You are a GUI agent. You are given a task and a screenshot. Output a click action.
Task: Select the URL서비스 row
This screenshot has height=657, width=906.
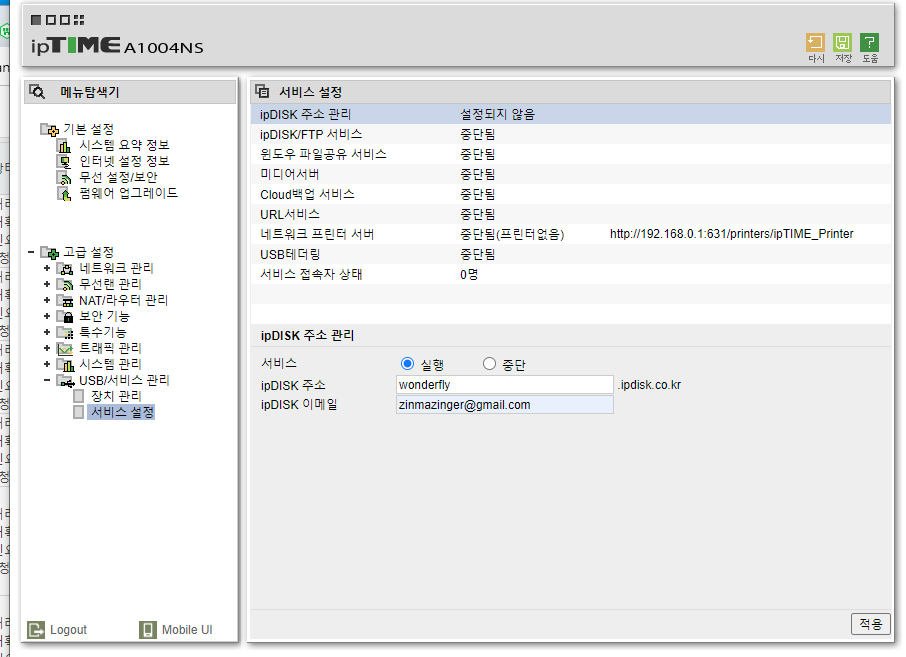click(x=571, y=214)
